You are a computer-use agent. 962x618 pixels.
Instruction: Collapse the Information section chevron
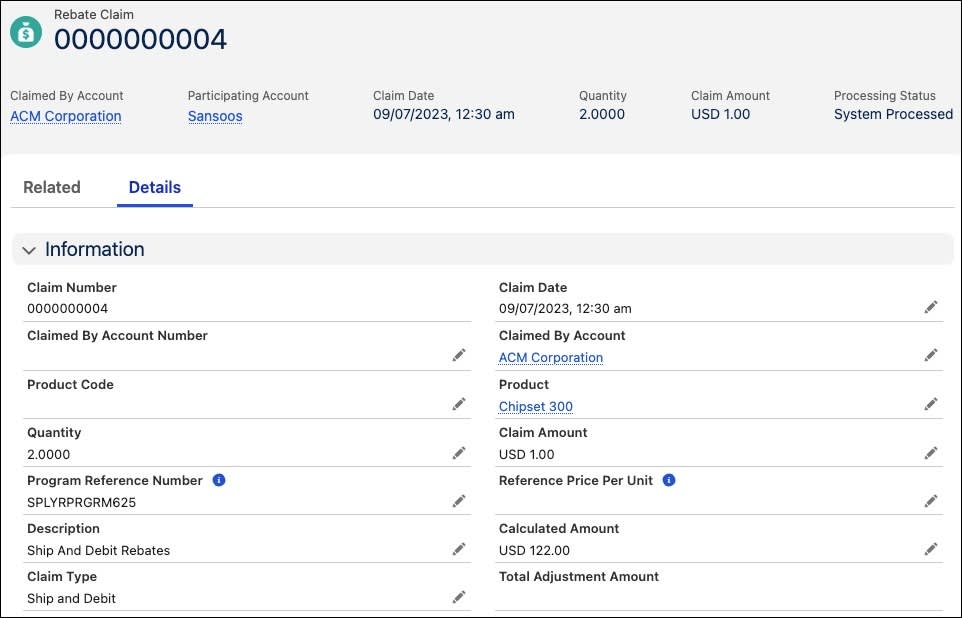click(29, 250)
